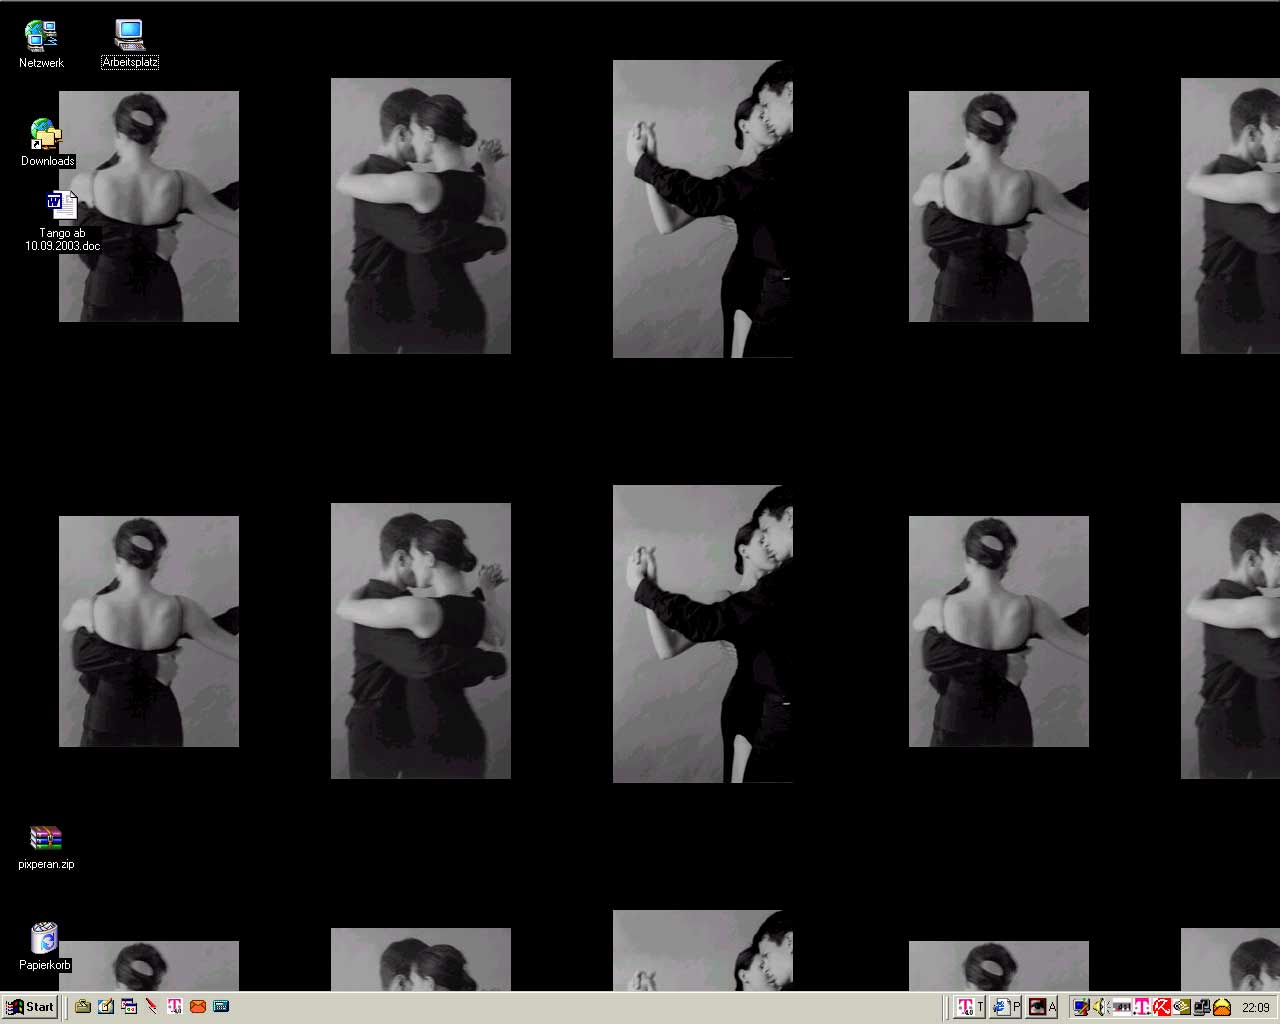Click the speaker volume tray icon
Screen dimensions: 1280x1024
pyautogui.click(x=1100, y=1007)
